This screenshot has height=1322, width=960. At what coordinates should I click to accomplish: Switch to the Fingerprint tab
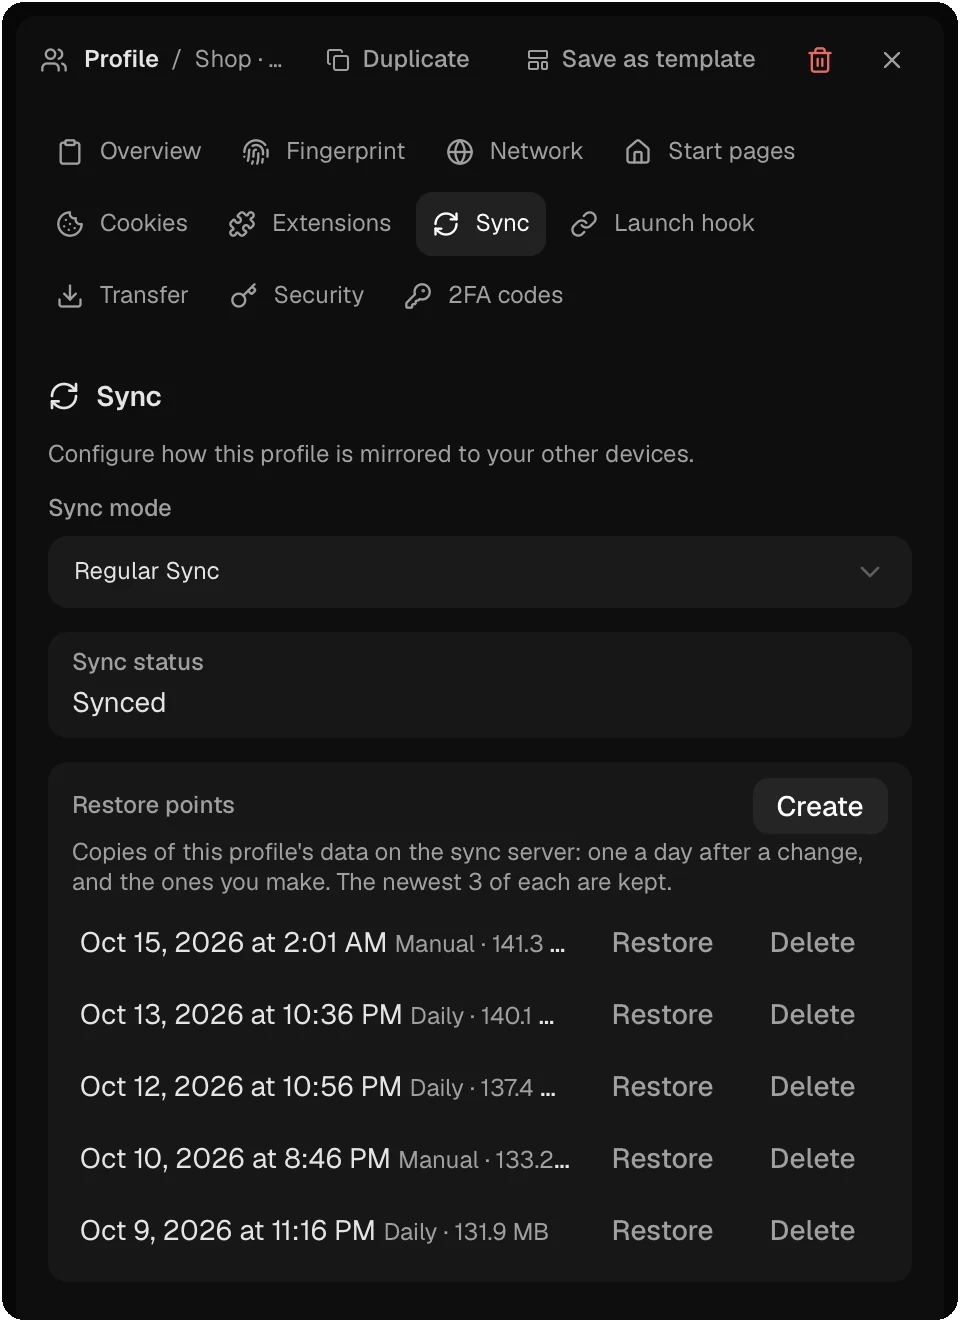(325, 152)
